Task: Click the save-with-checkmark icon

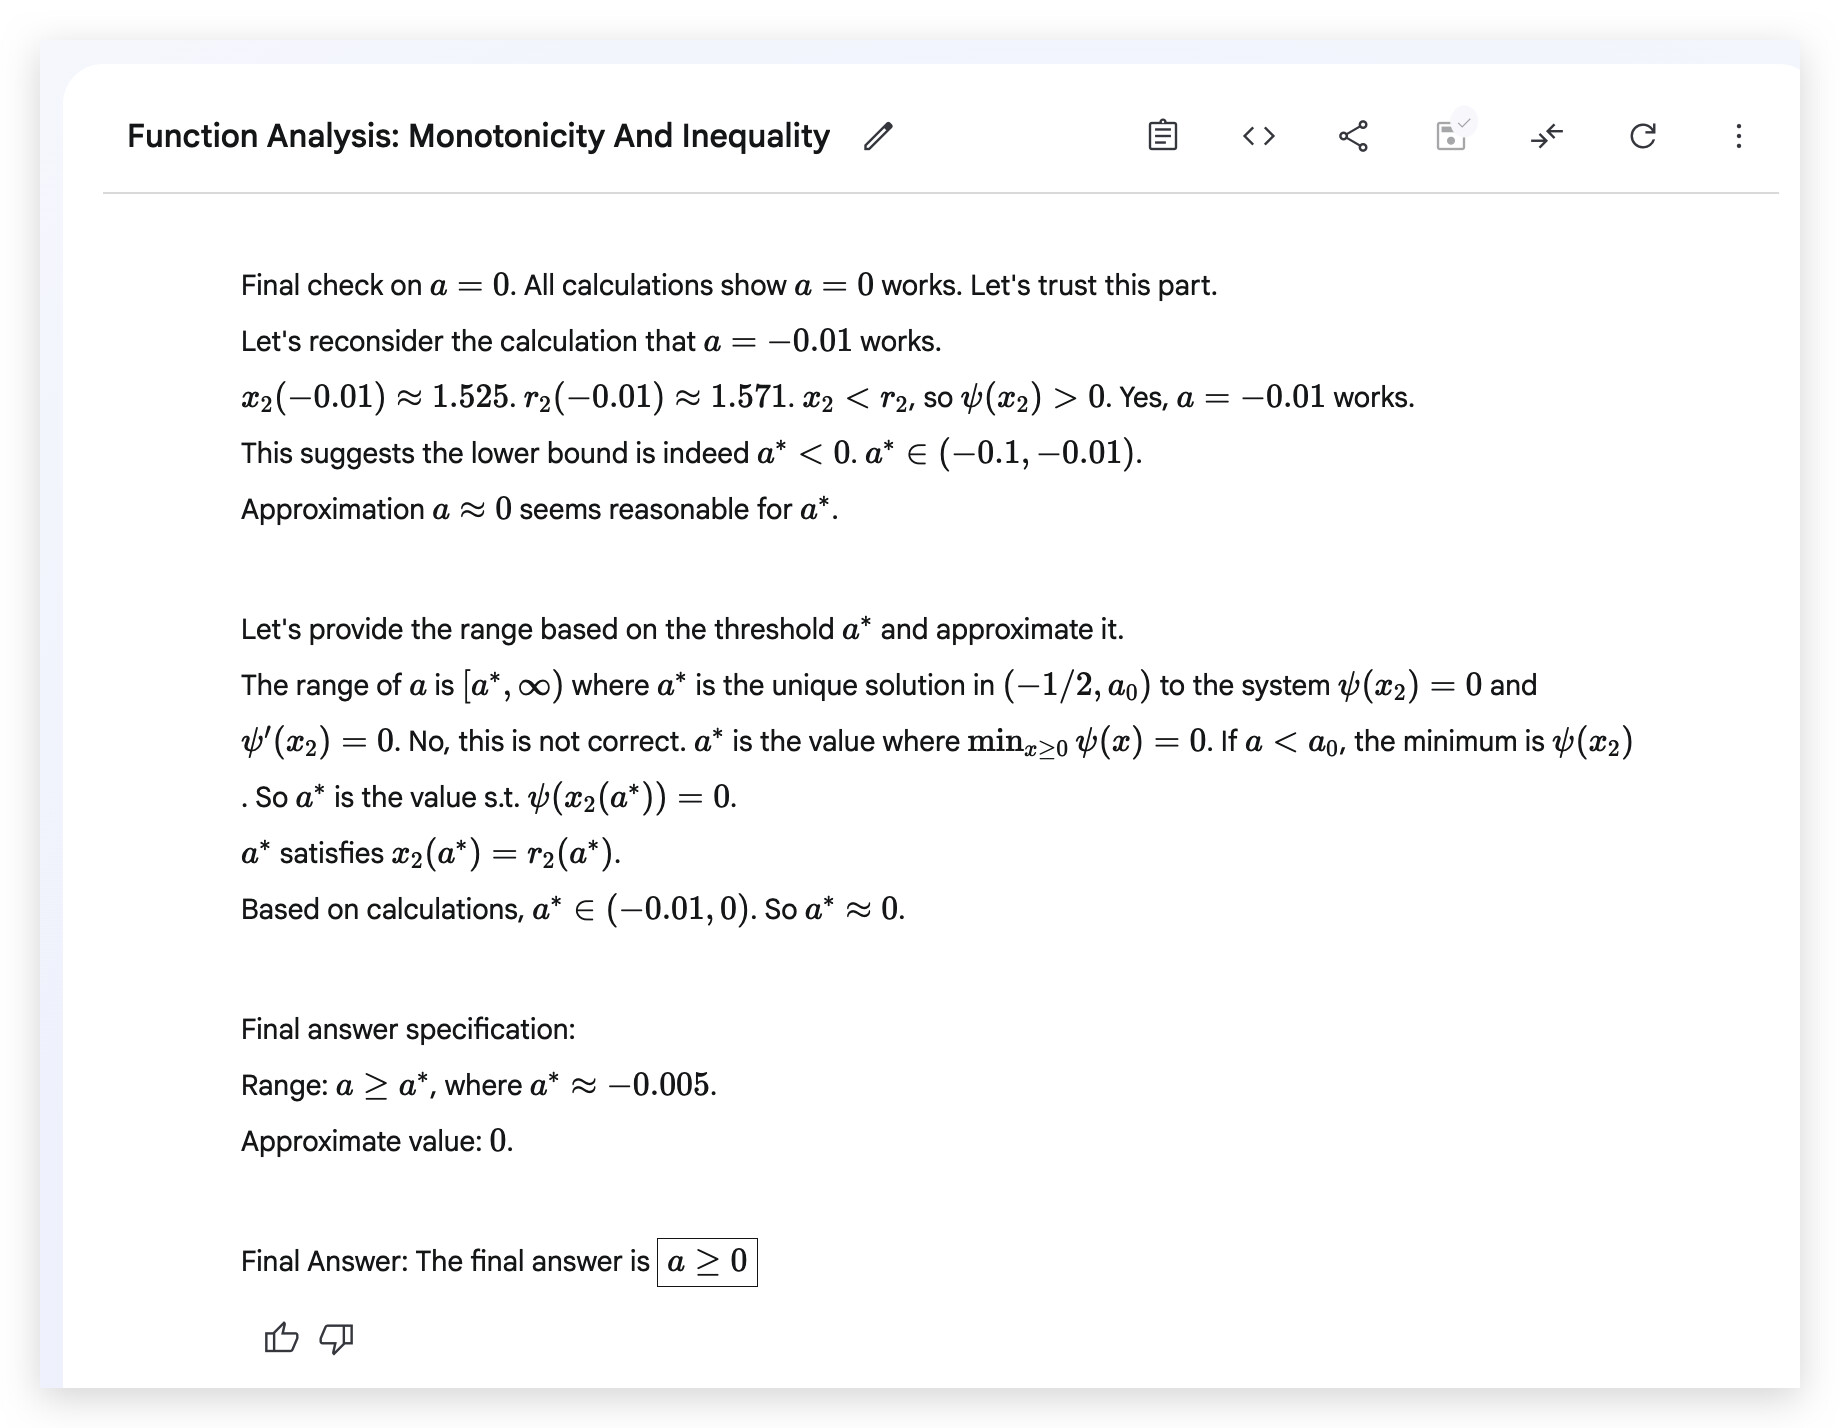Action: pos(1451,133)
